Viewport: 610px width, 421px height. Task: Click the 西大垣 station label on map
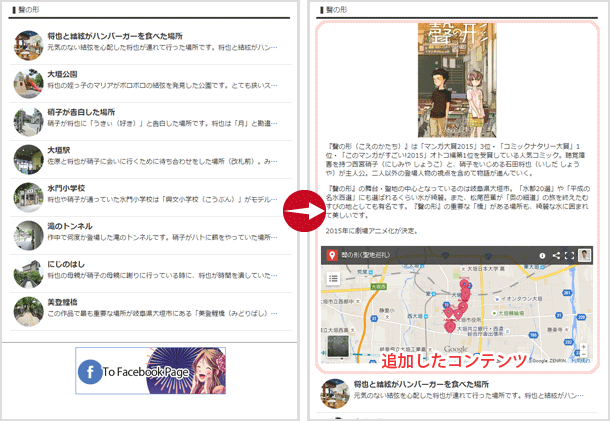pyautogui.click(x=415, y=316)
